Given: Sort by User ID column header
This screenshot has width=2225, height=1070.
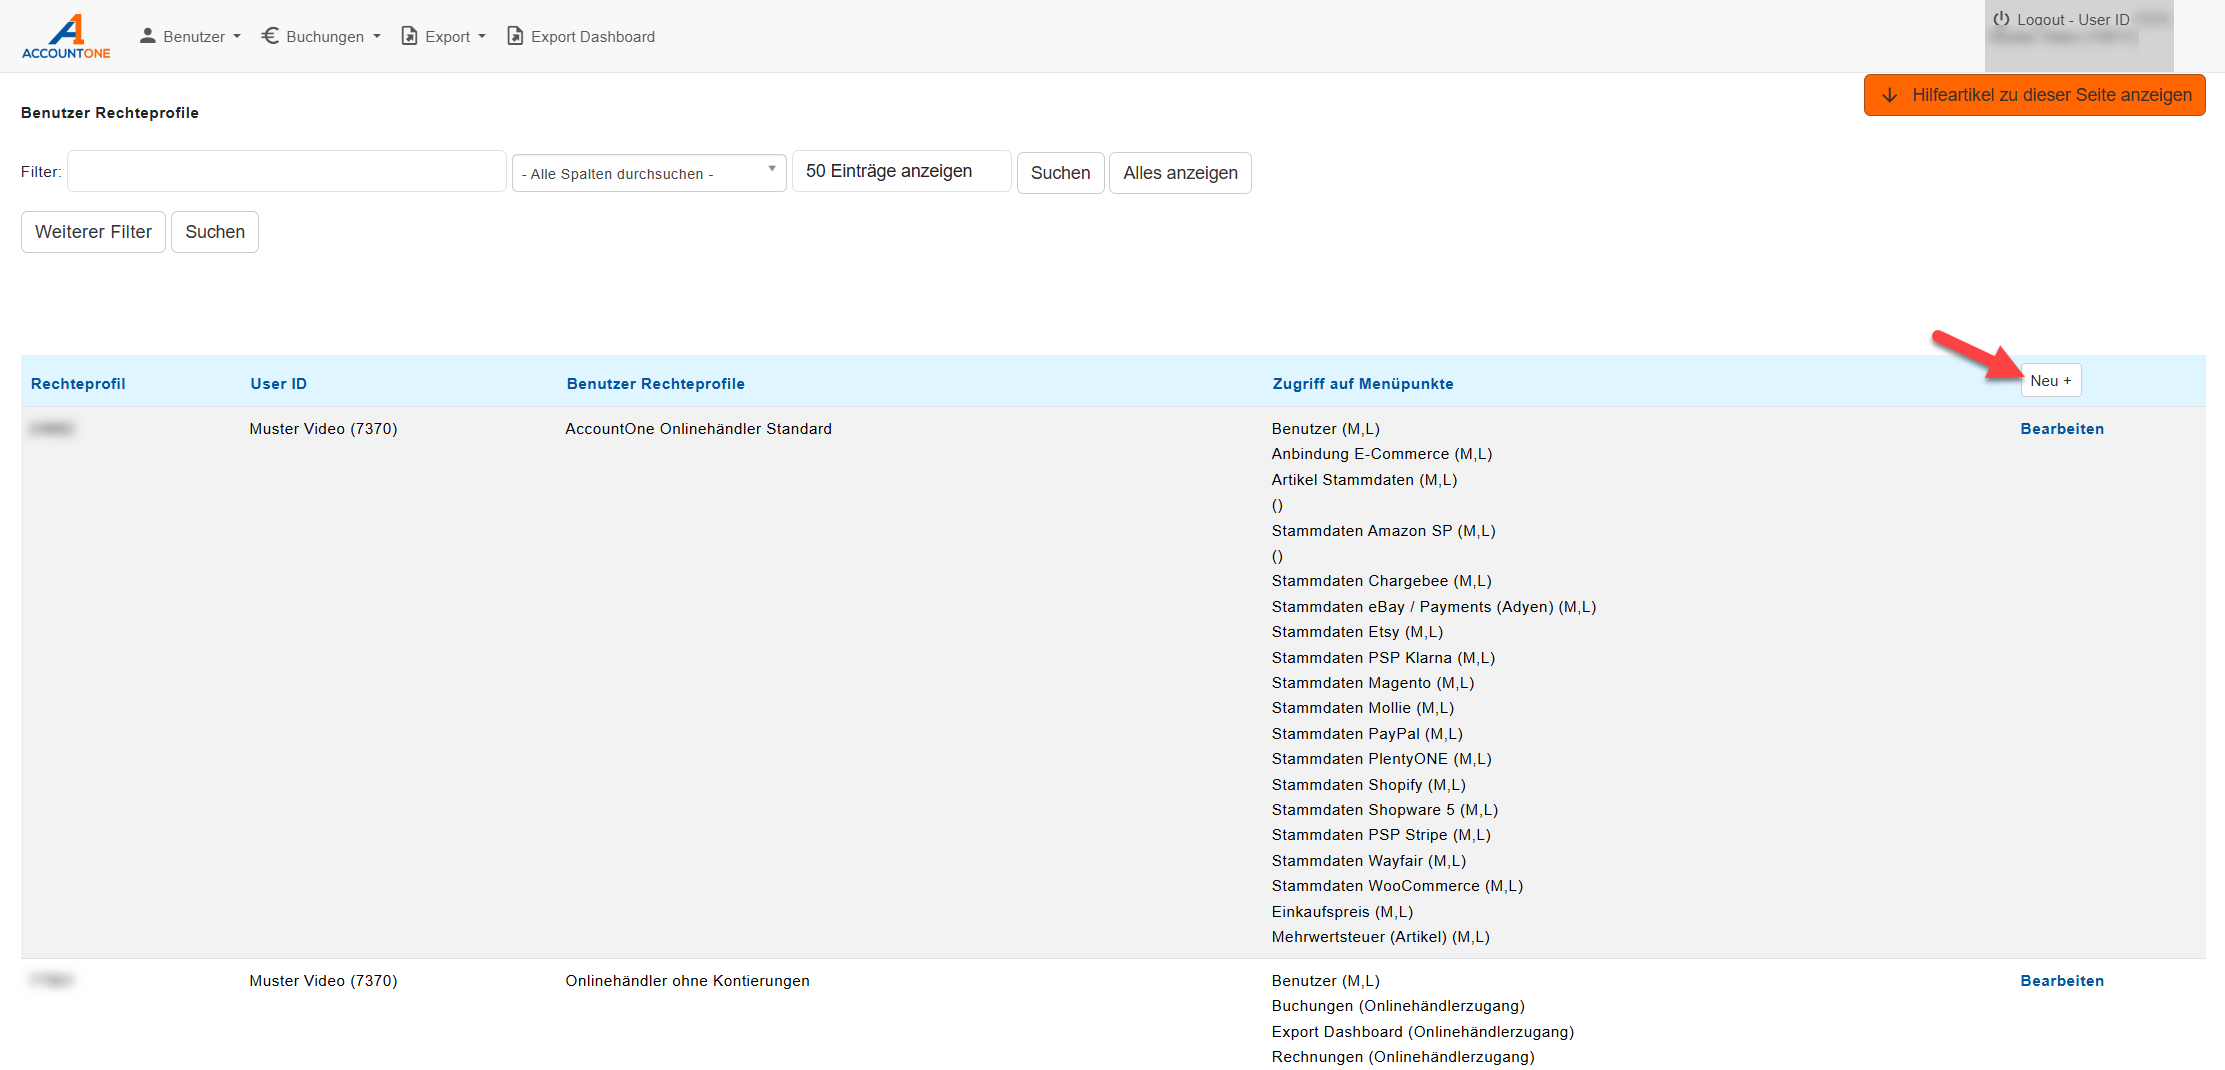Looking at the screenshot, I should (278, 384).
